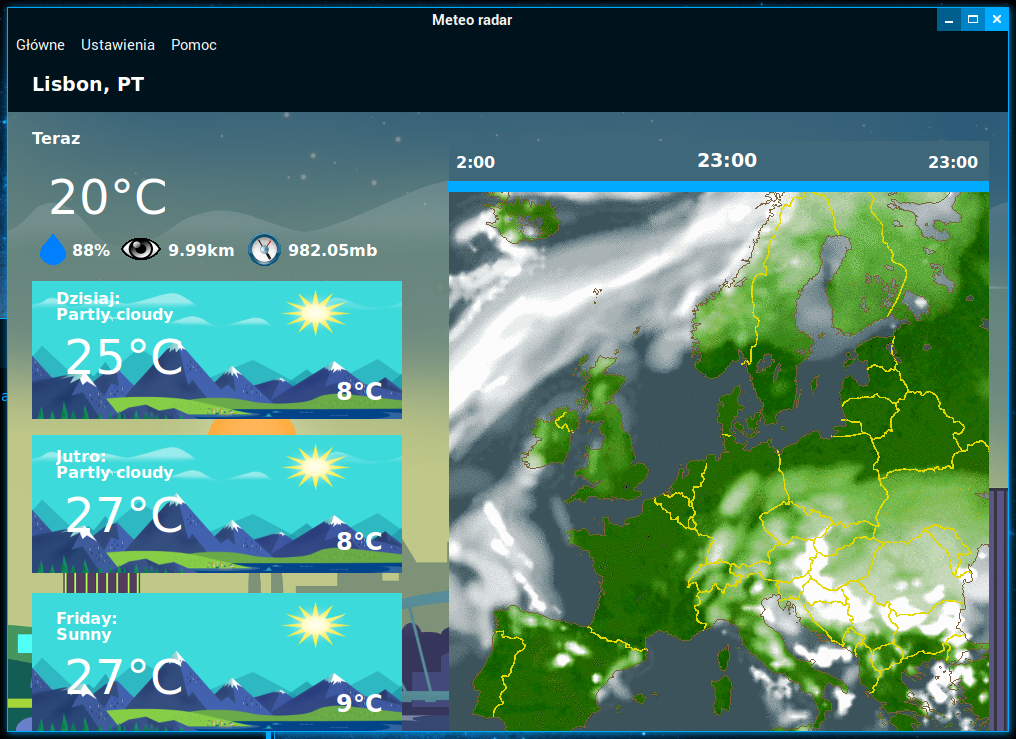Screen dimensions: 1016x739
Task: Click the eye visibility icon
Action: click(x=141, y=249)
